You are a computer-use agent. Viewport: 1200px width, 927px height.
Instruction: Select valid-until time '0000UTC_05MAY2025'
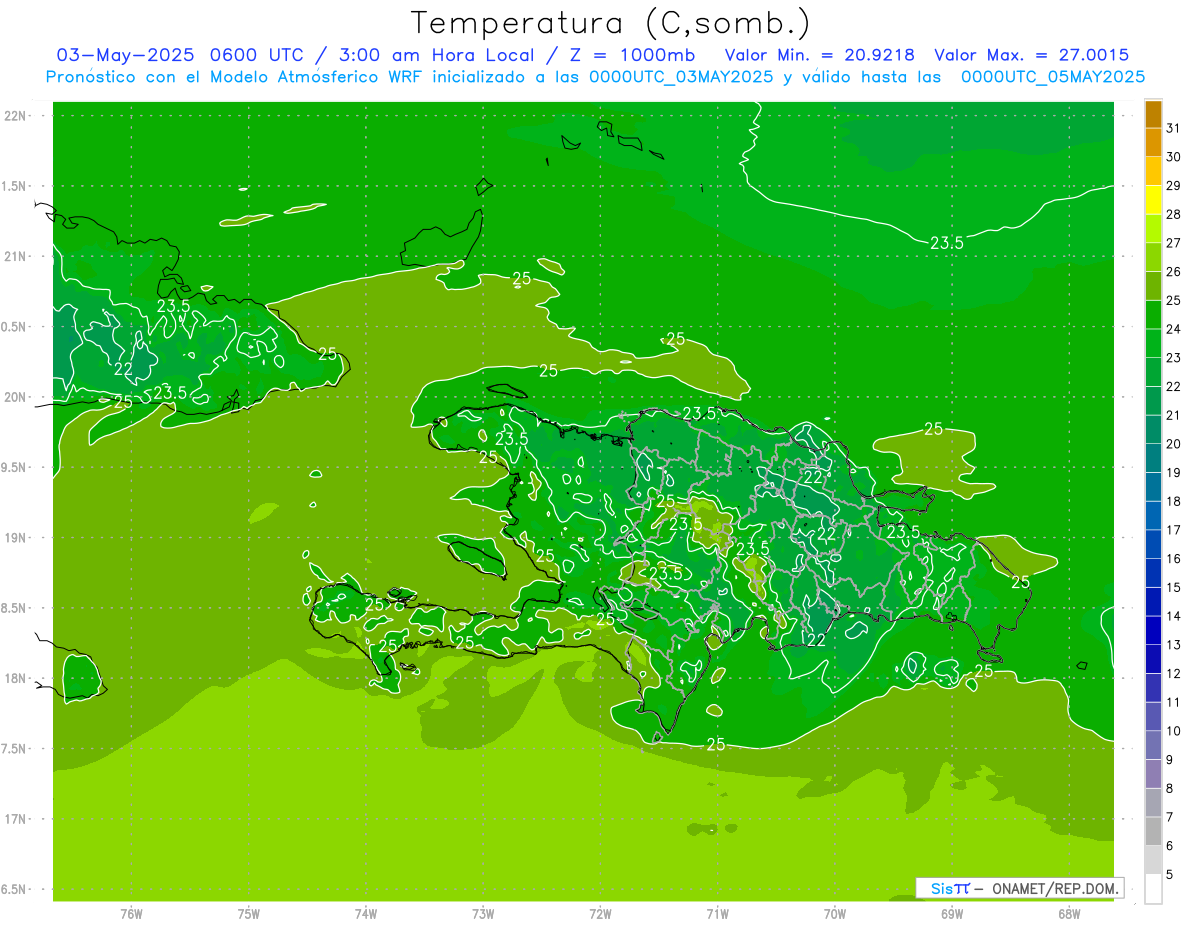click(1054, 77)
